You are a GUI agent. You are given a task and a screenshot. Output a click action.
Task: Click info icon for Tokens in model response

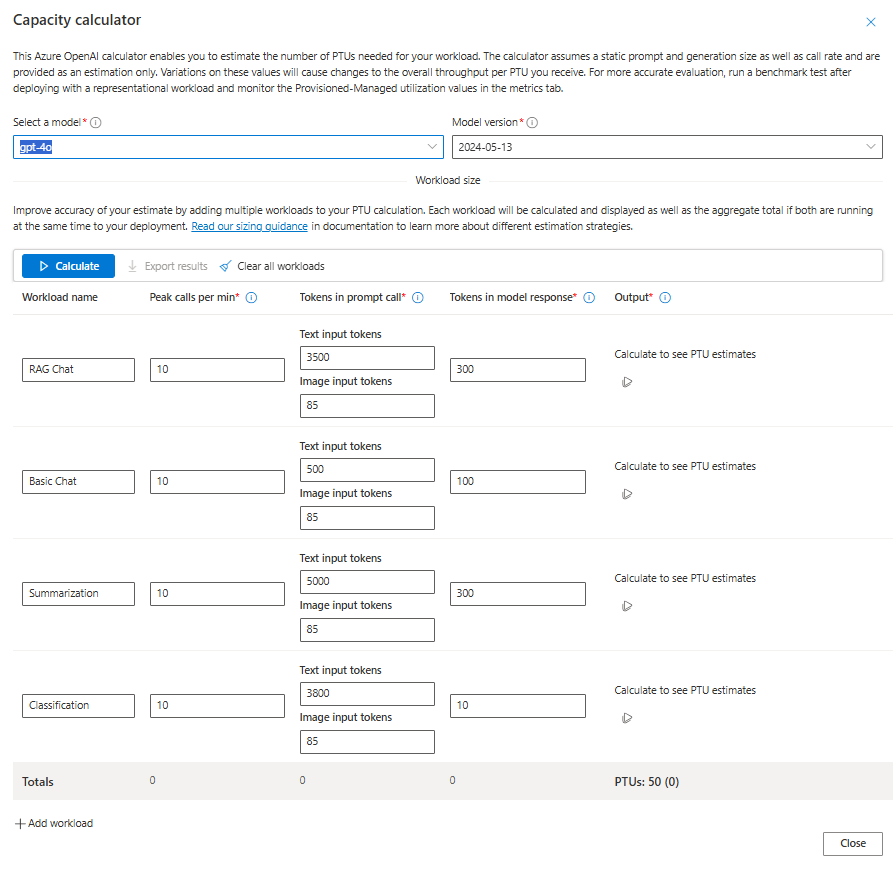point(589,297)
